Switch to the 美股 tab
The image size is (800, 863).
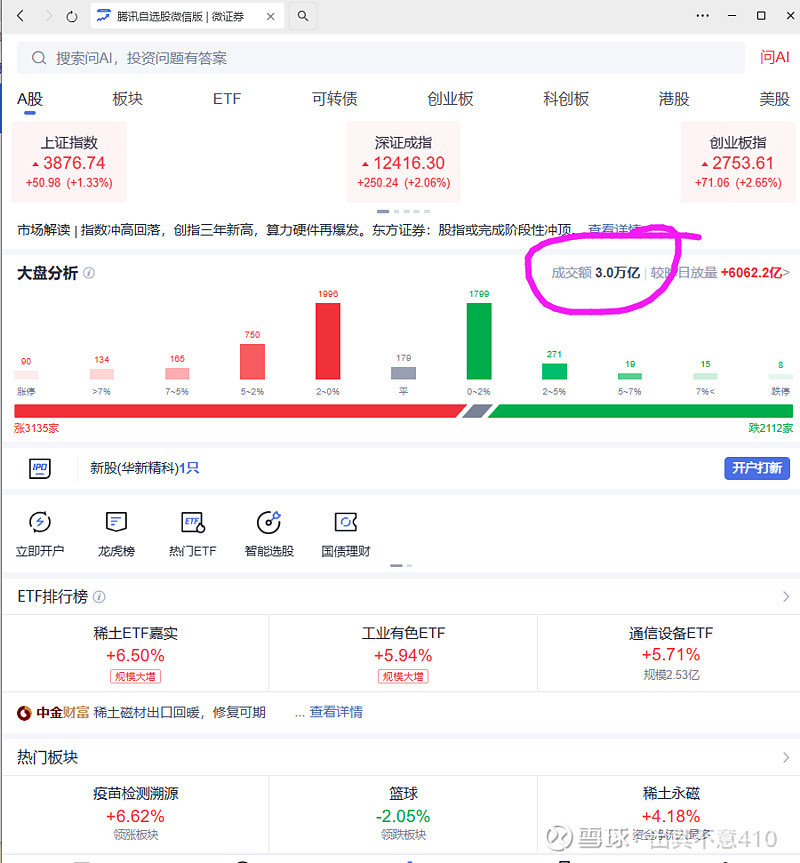click(774, 99)
